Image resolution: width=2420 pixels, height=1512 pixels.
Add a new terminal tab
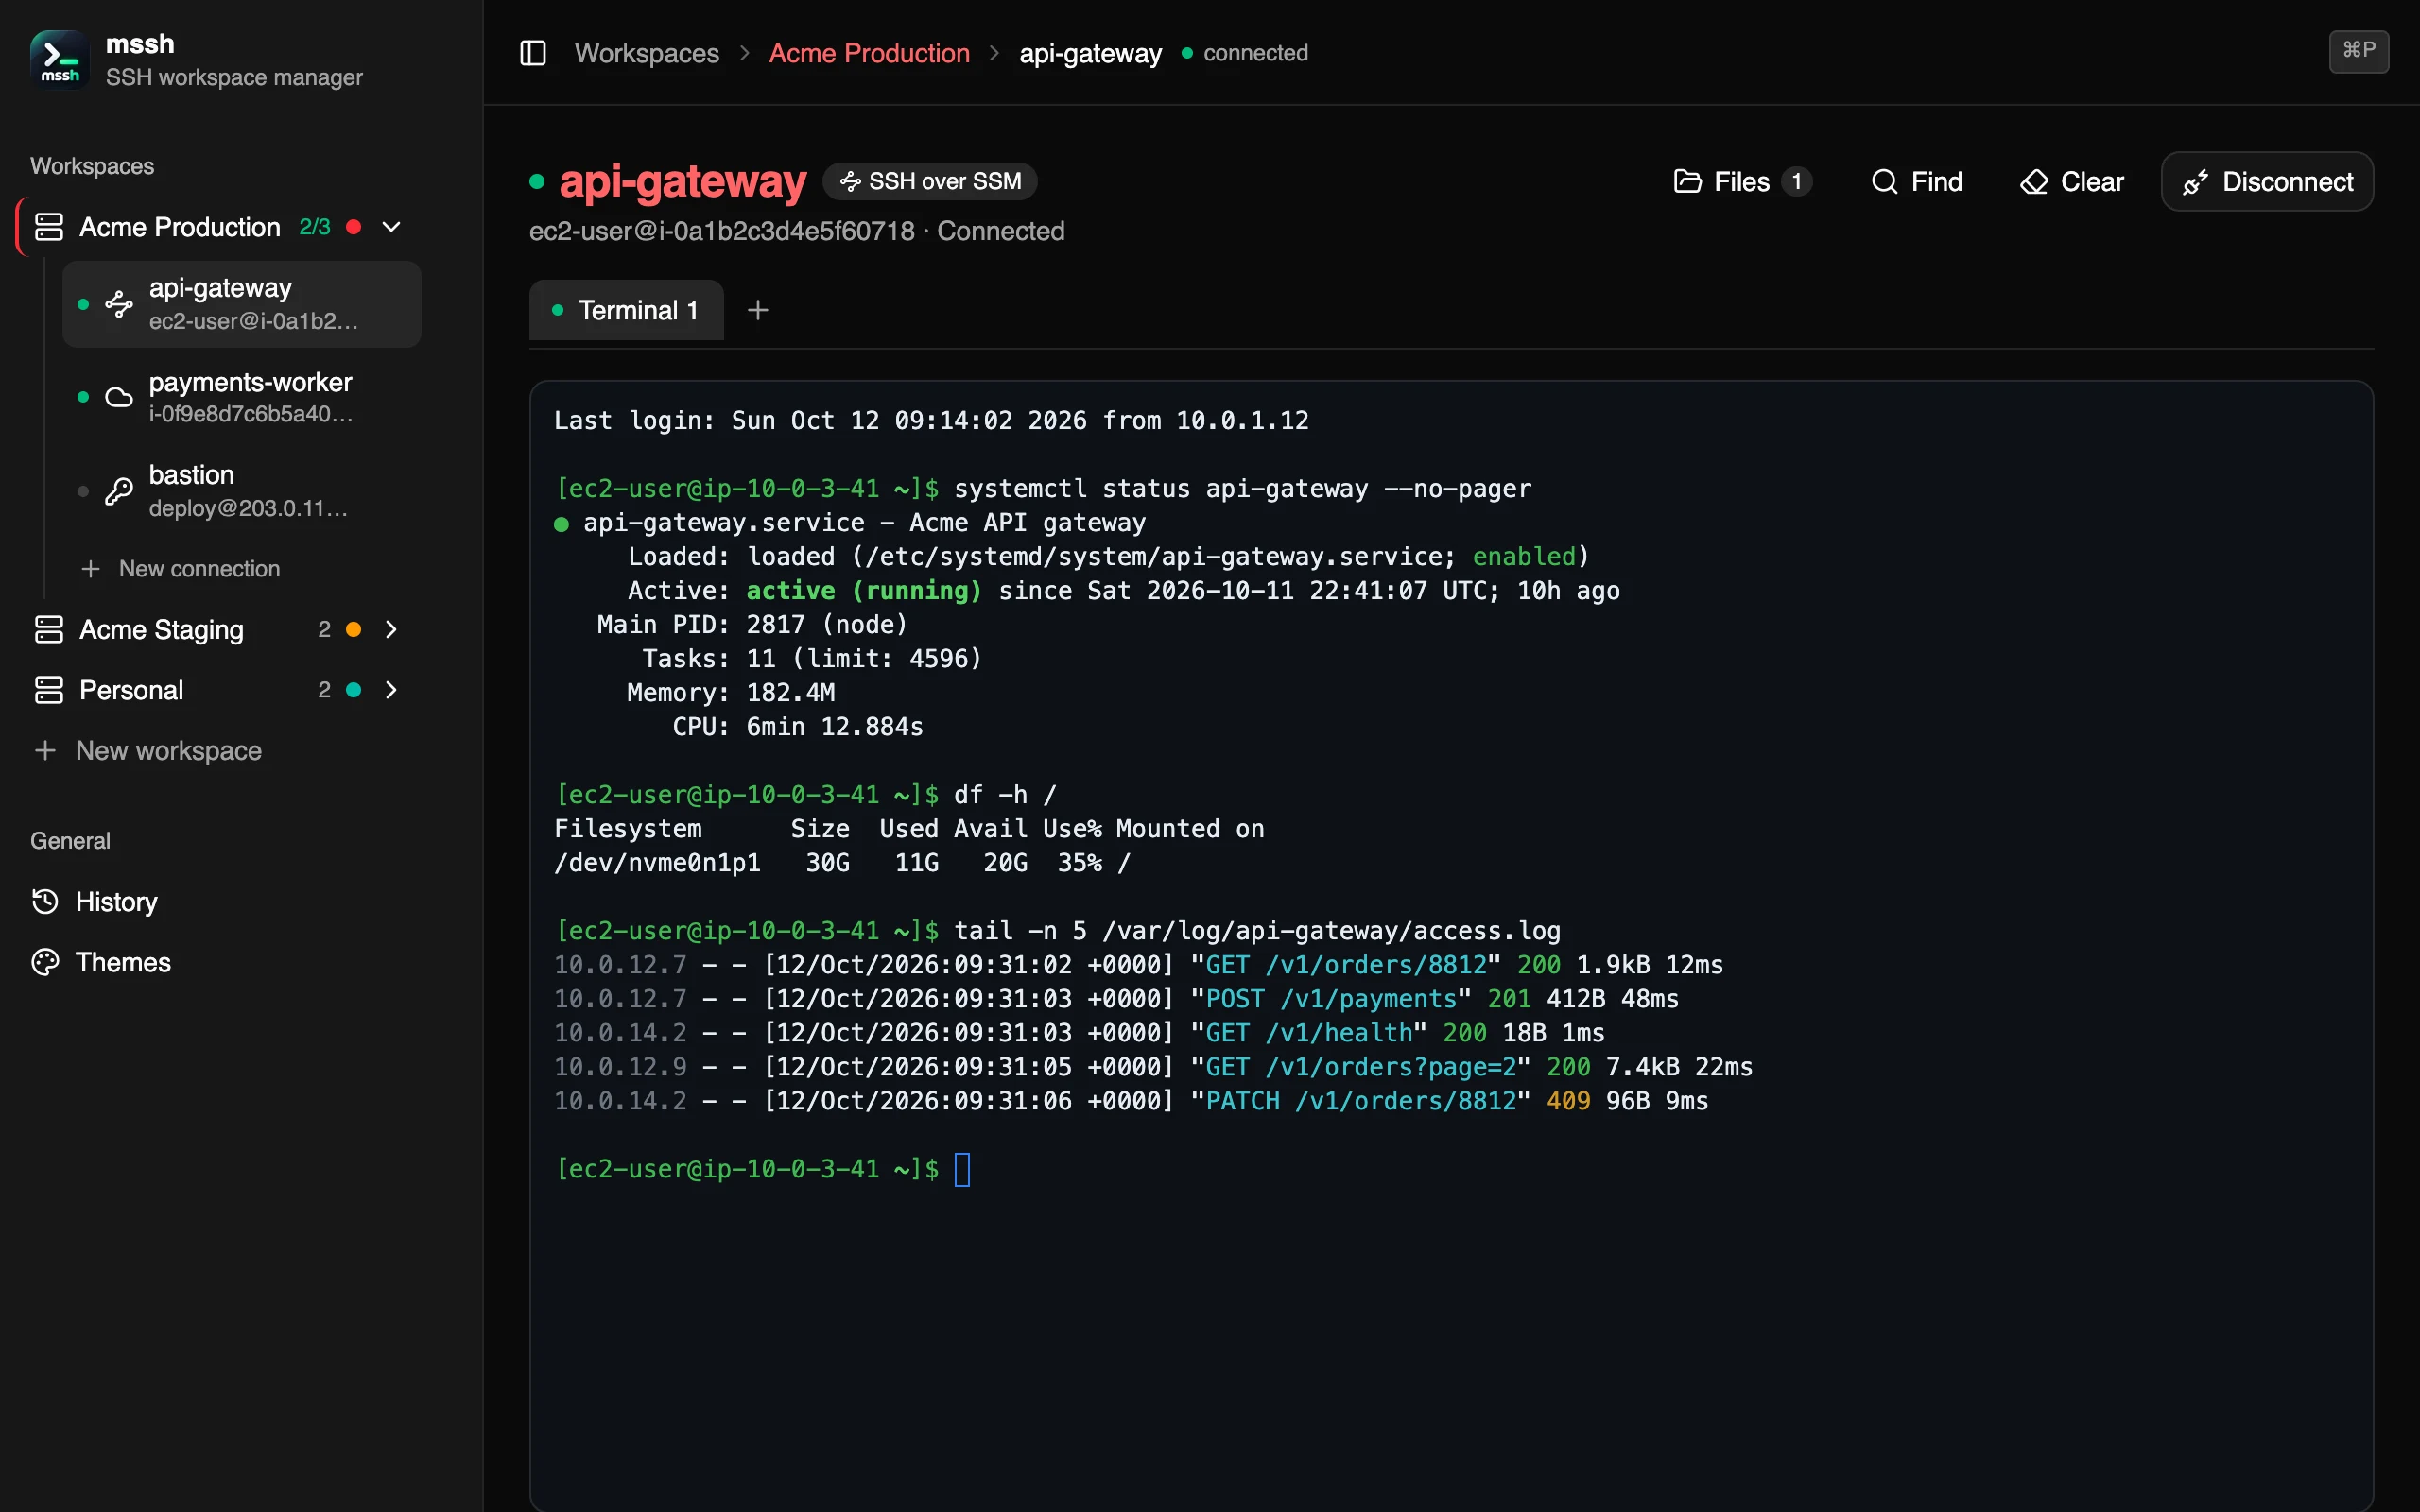[758, 310]
